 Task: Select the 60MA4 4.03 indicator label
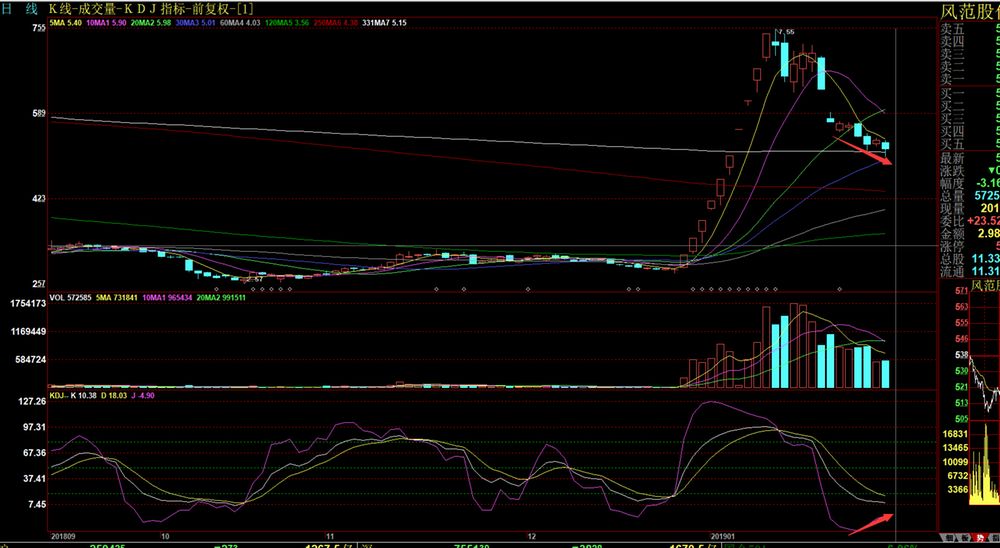pos(240,22)
